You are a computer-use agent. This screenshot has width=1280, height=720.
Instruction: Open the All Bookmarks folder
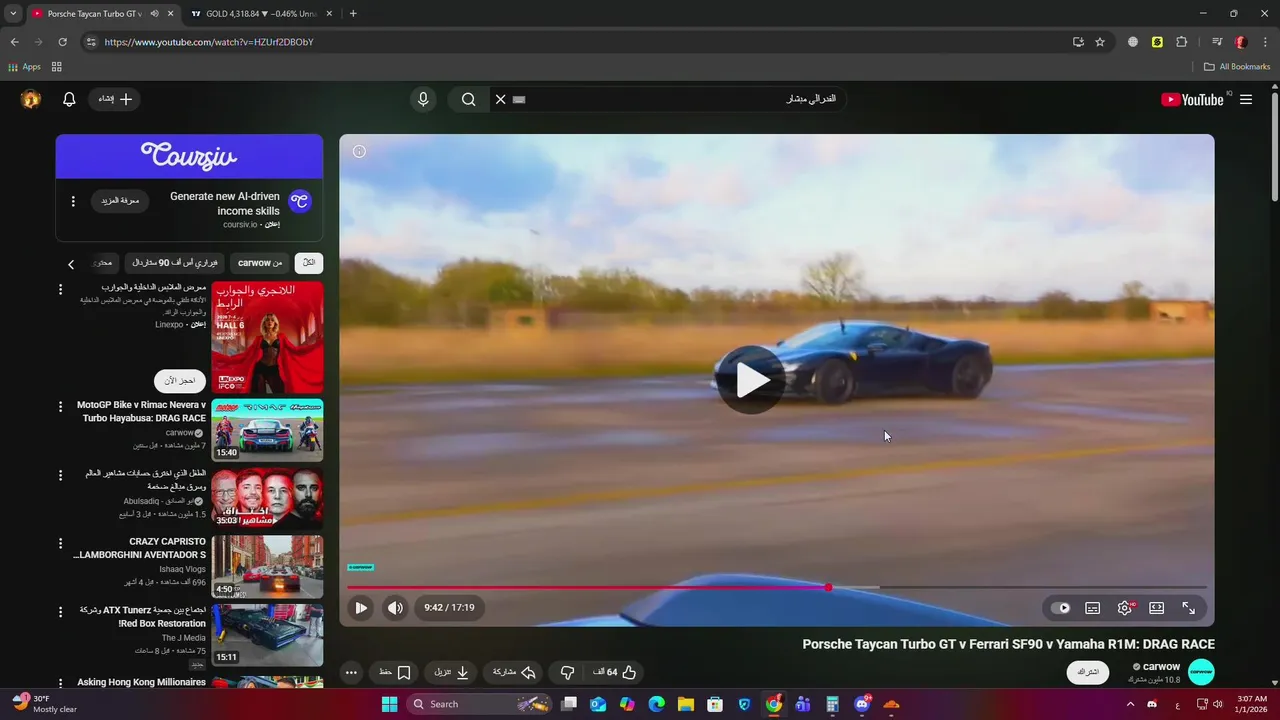[x=1237, y=67]
